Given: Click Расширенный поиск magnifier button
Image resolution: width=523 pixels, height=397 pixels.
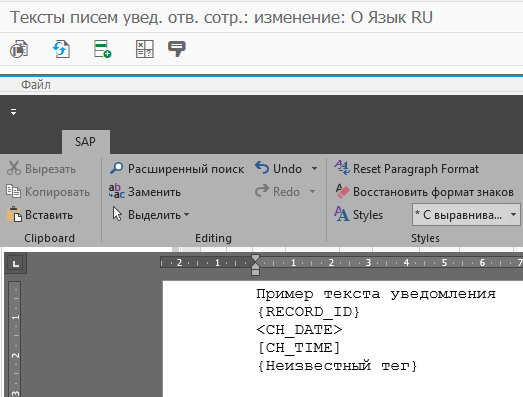Looking at the screenshot, I should [x=177, y=169].
